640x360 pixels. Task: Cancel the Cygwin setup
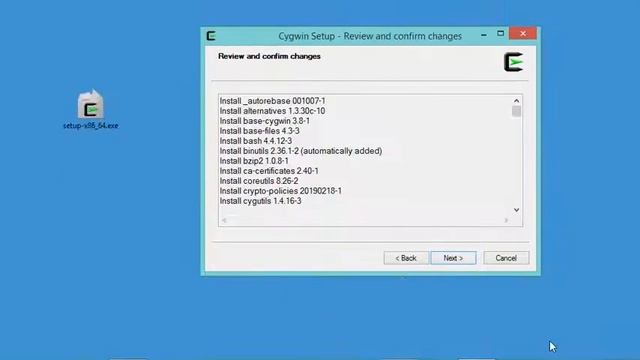506,258
